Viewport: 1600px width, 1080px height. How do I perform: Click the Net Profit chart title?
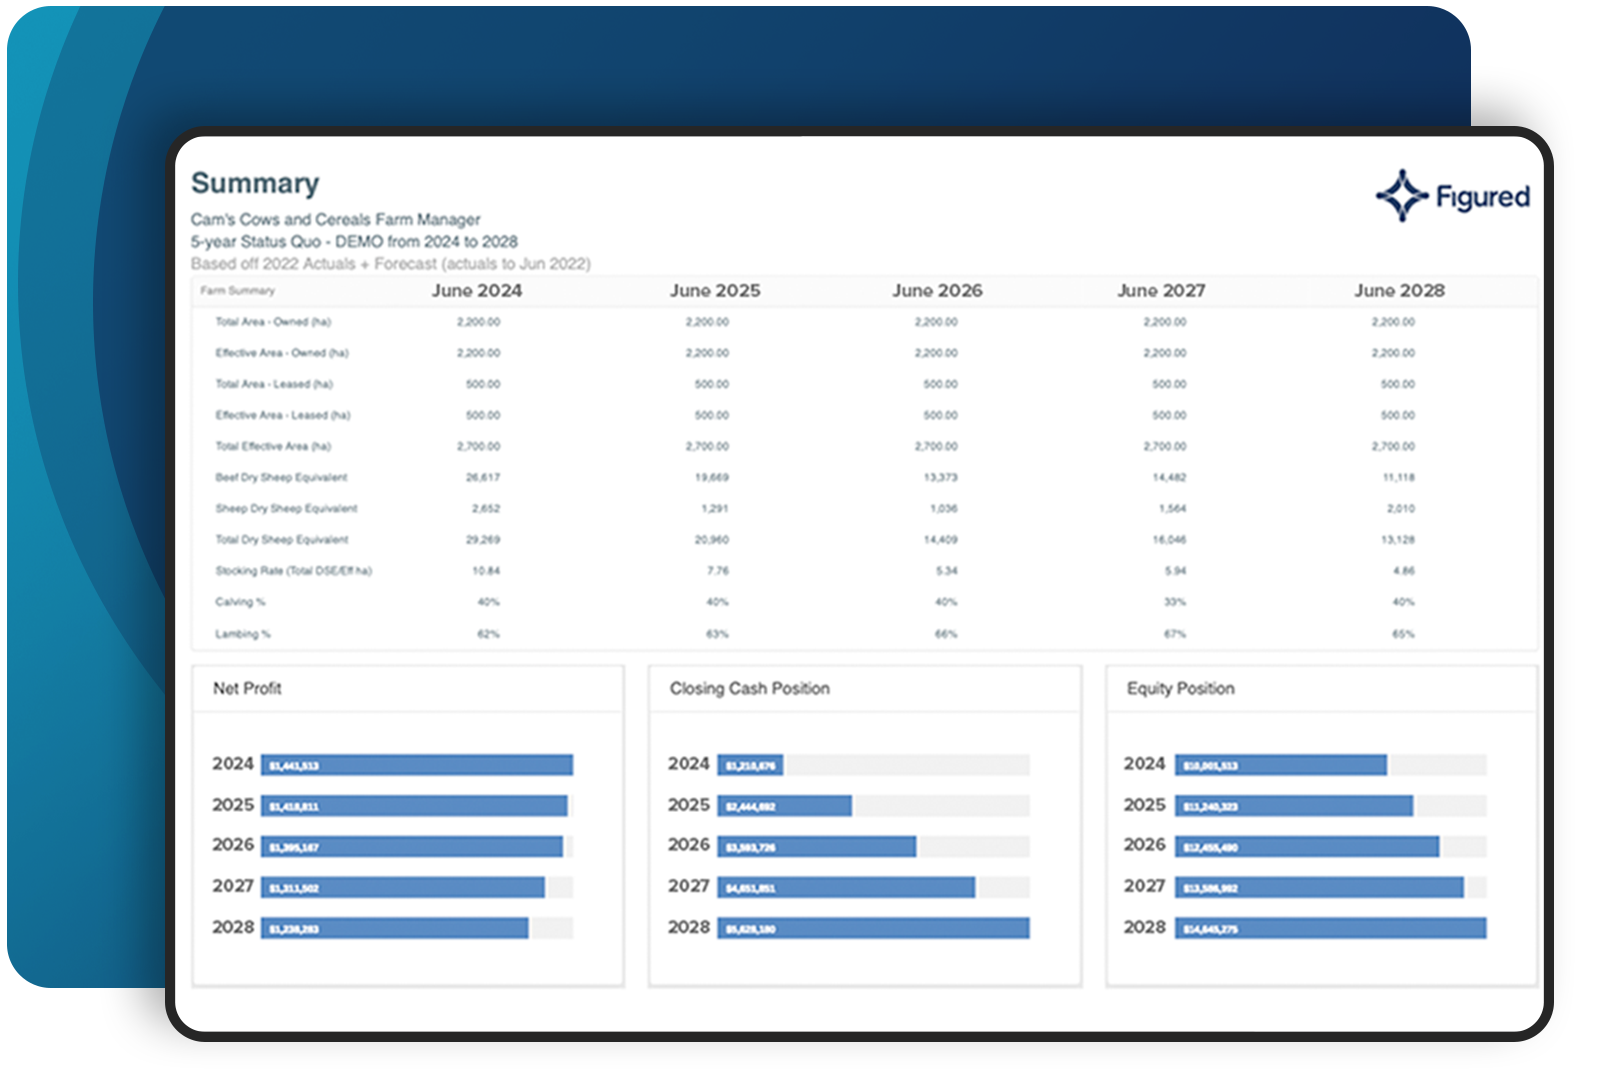coord(247,688)
